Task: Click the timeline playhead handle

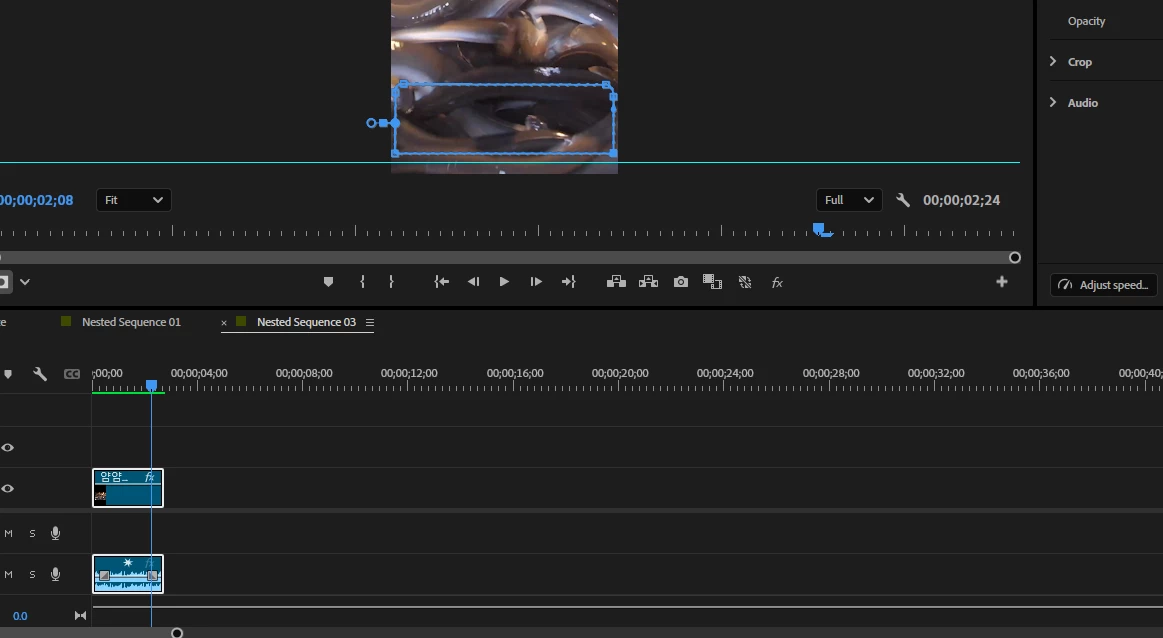Action: click(151, 385)
